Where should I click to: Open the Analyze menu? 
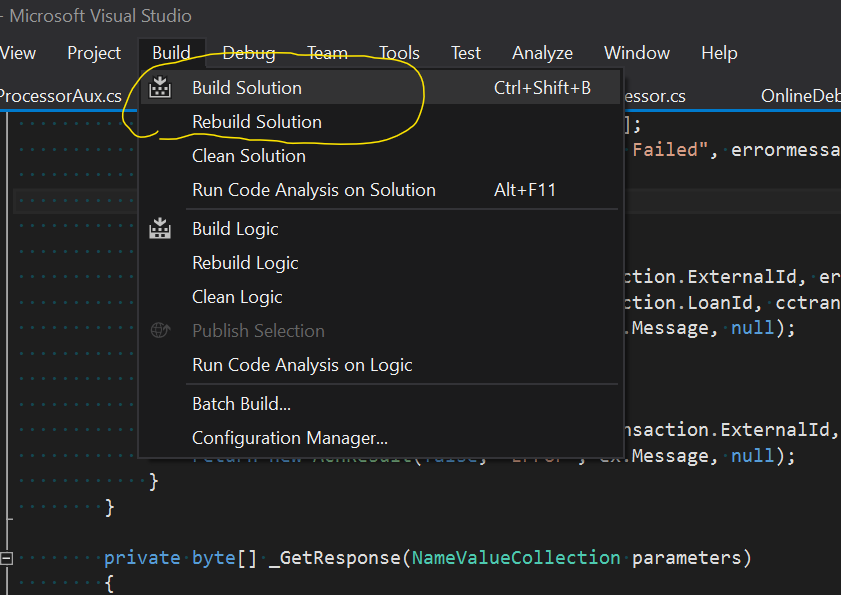coord(542,53)
